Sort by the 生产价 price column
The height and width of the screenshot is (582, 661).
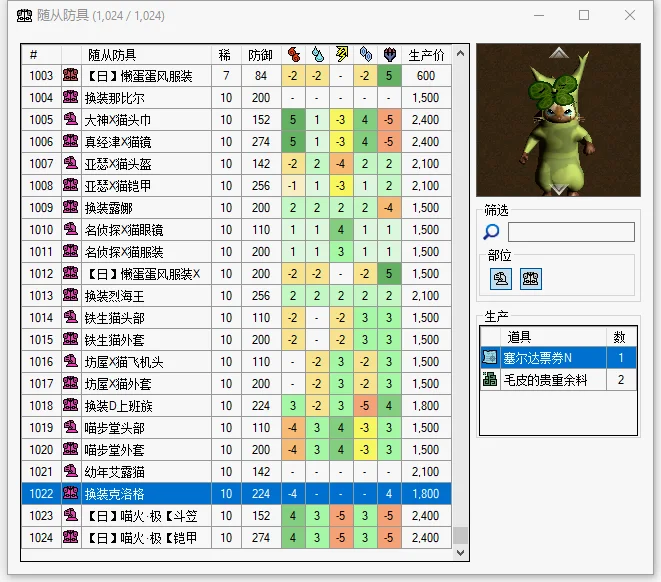[426, 54]
